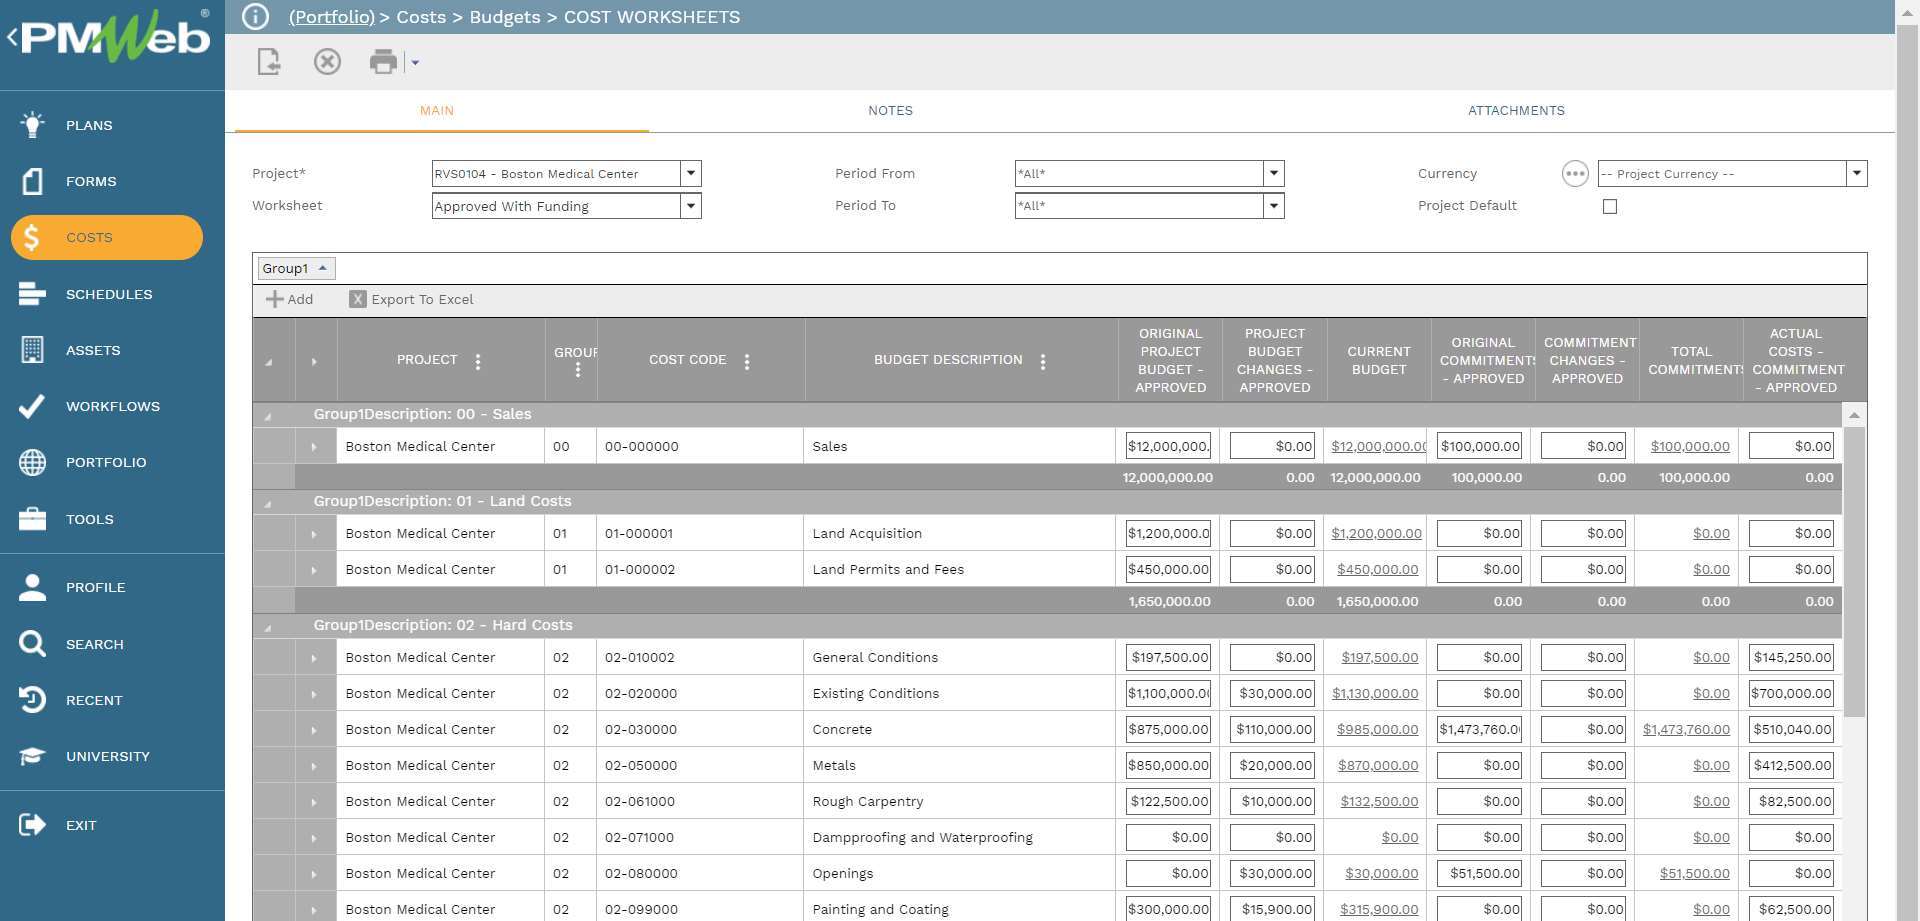This screenshot has width=1920, height=921.
Task: Edit Metals budget changes $20,000.00 field
Action: click(x=1272, y=766)
